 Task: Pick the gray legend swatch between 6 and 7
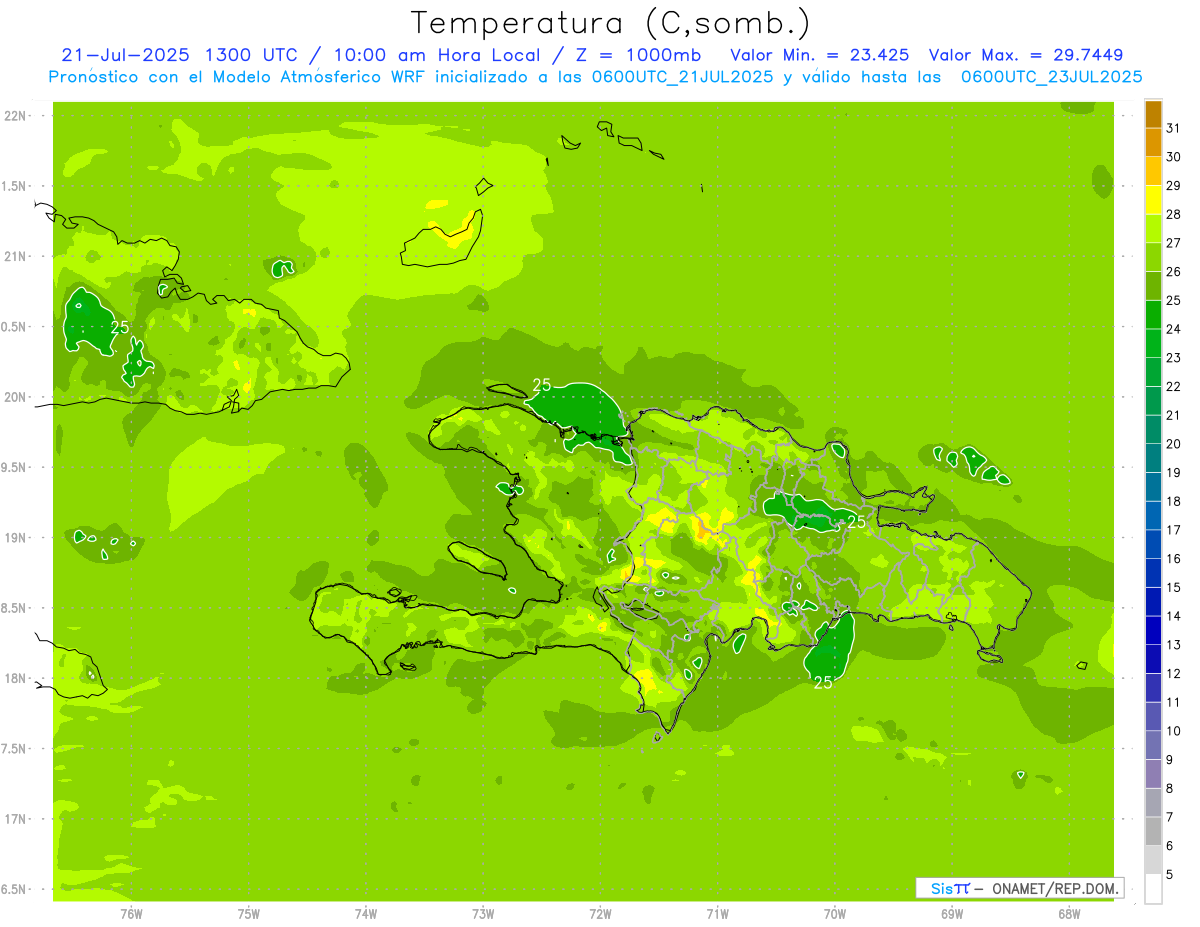coord(1153,831)
